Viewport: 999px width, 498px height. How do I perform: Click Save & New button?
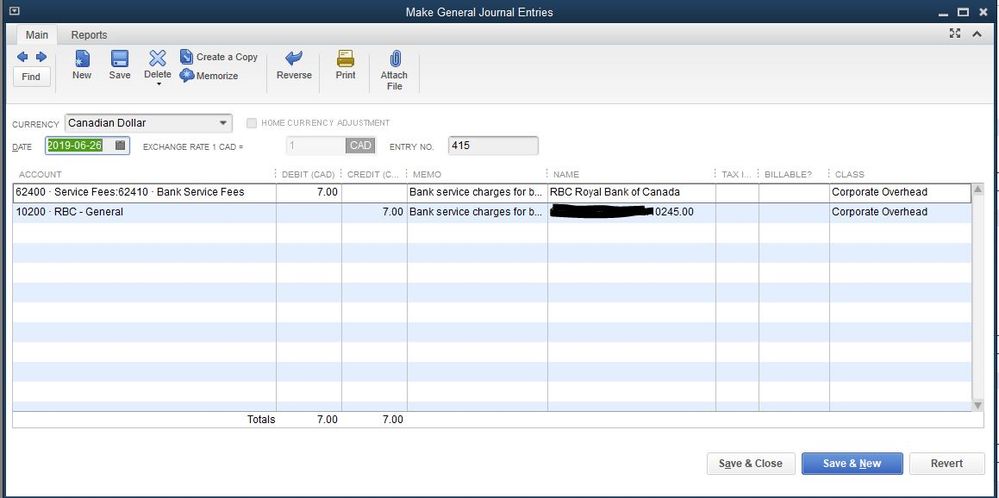coord(852,464)
